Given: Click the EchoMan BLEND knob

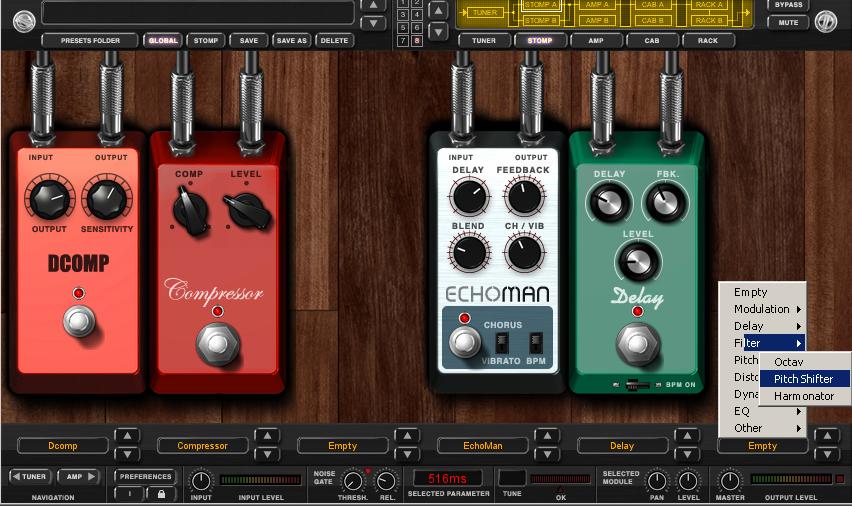Looking at the screenshot, I should [469, 253].
